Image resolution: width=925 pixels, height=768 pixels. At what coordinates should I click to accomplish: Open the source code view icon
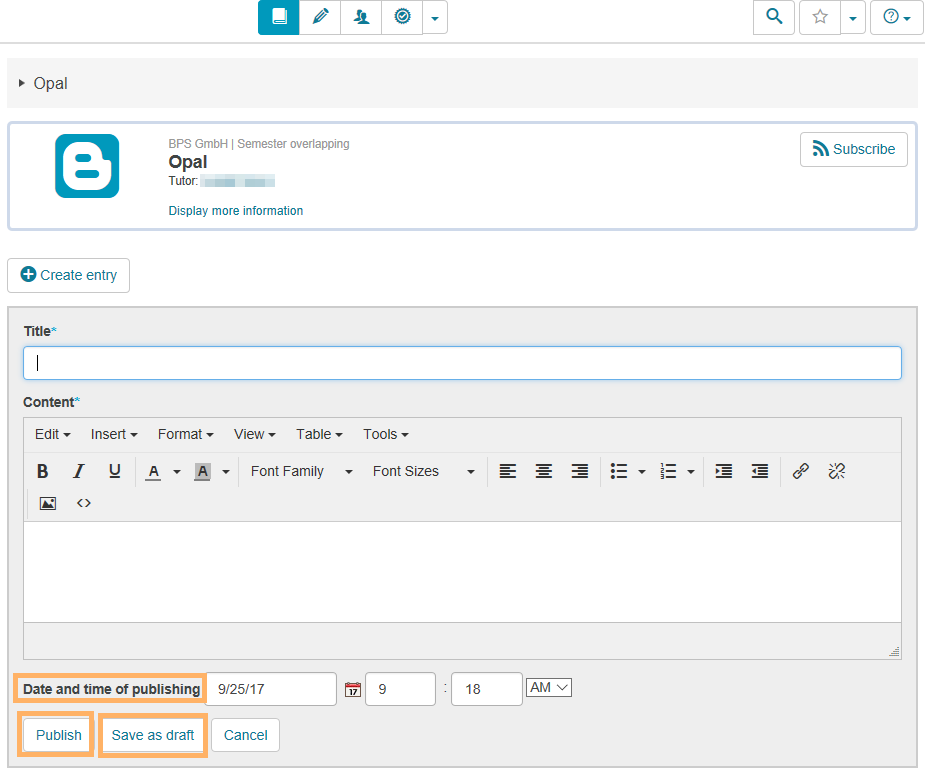tap(84, 503)
